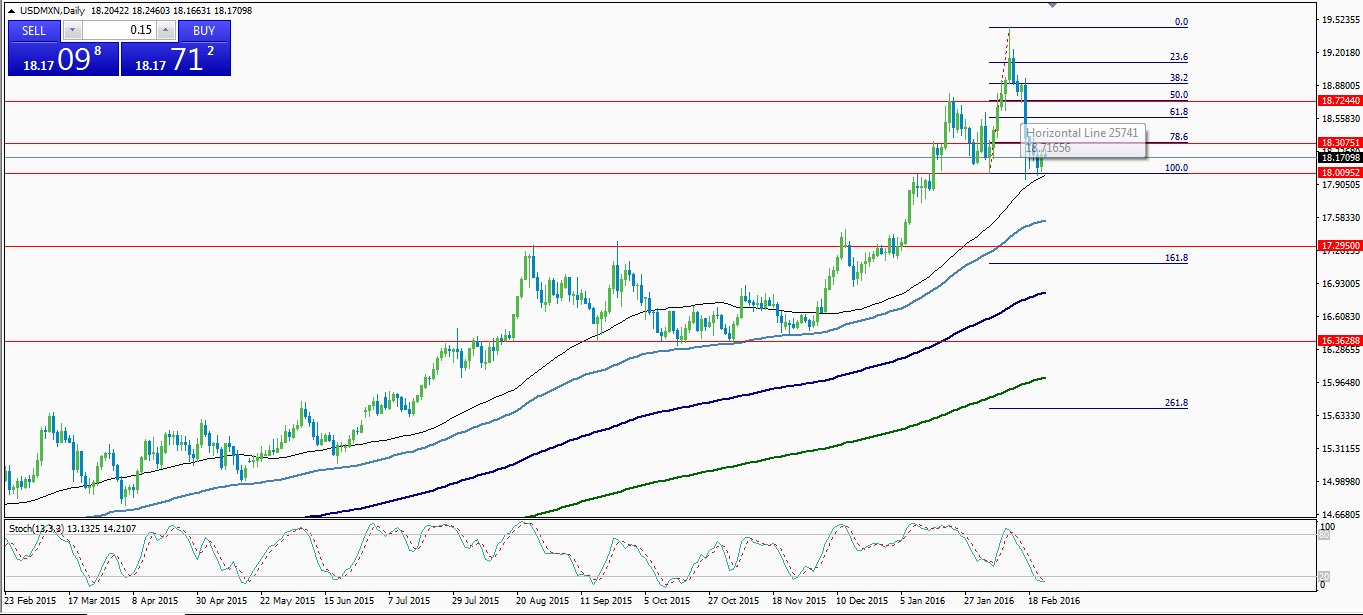Viewport: 1363px width, 615px height.
Task: Click the Fibonacci 100.0 level label
Action: point(1177,168)
